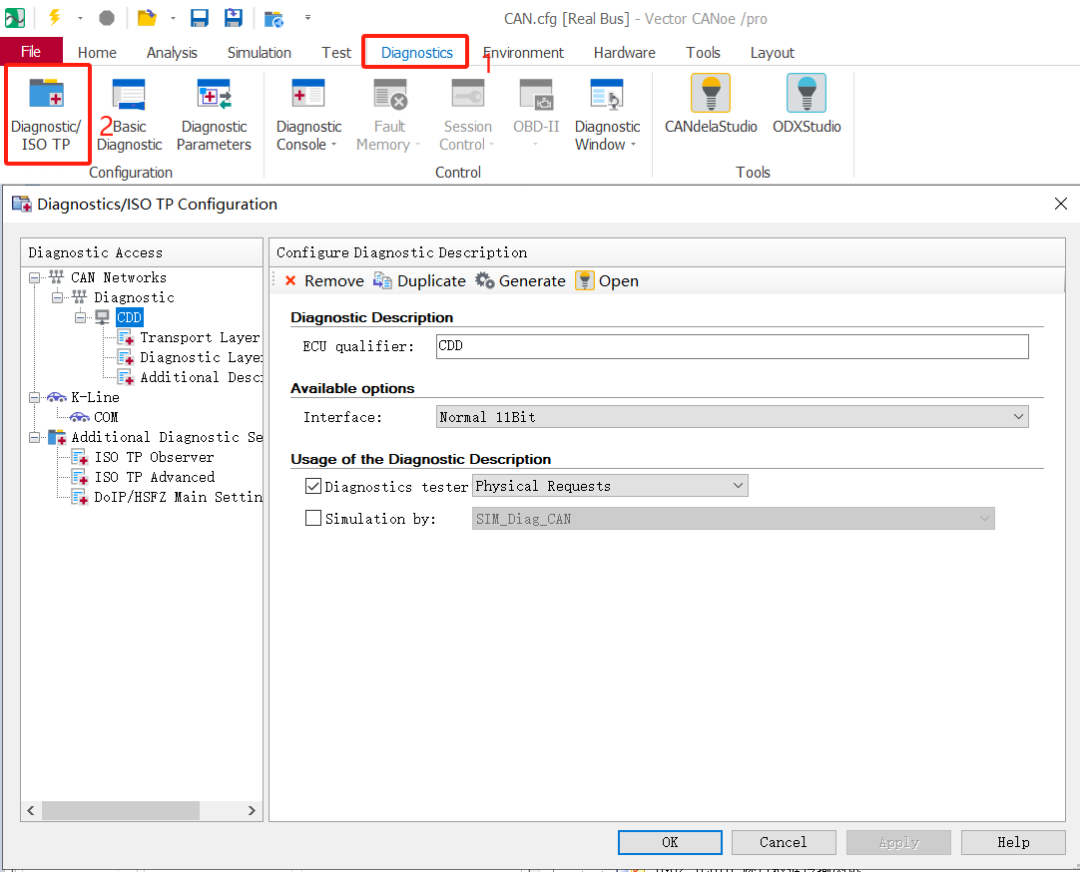The height and width of the screenshot is (872, 1080).
Task: Switch to the Simulation ribbon tab
Action: tap(259, 53)
